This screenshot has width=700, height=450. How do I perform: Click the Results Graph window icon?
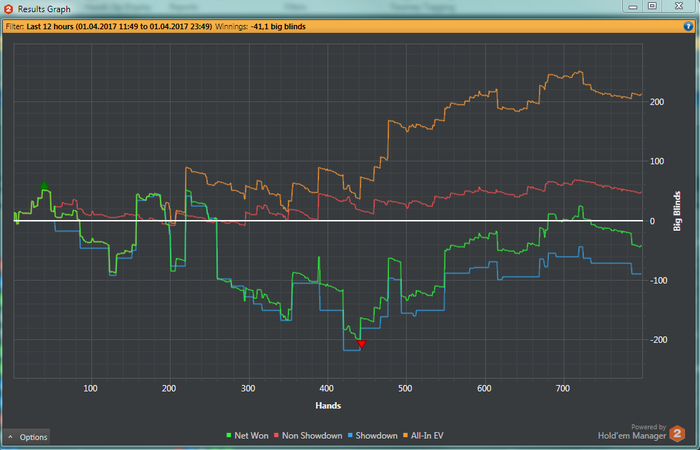(8, 8)
